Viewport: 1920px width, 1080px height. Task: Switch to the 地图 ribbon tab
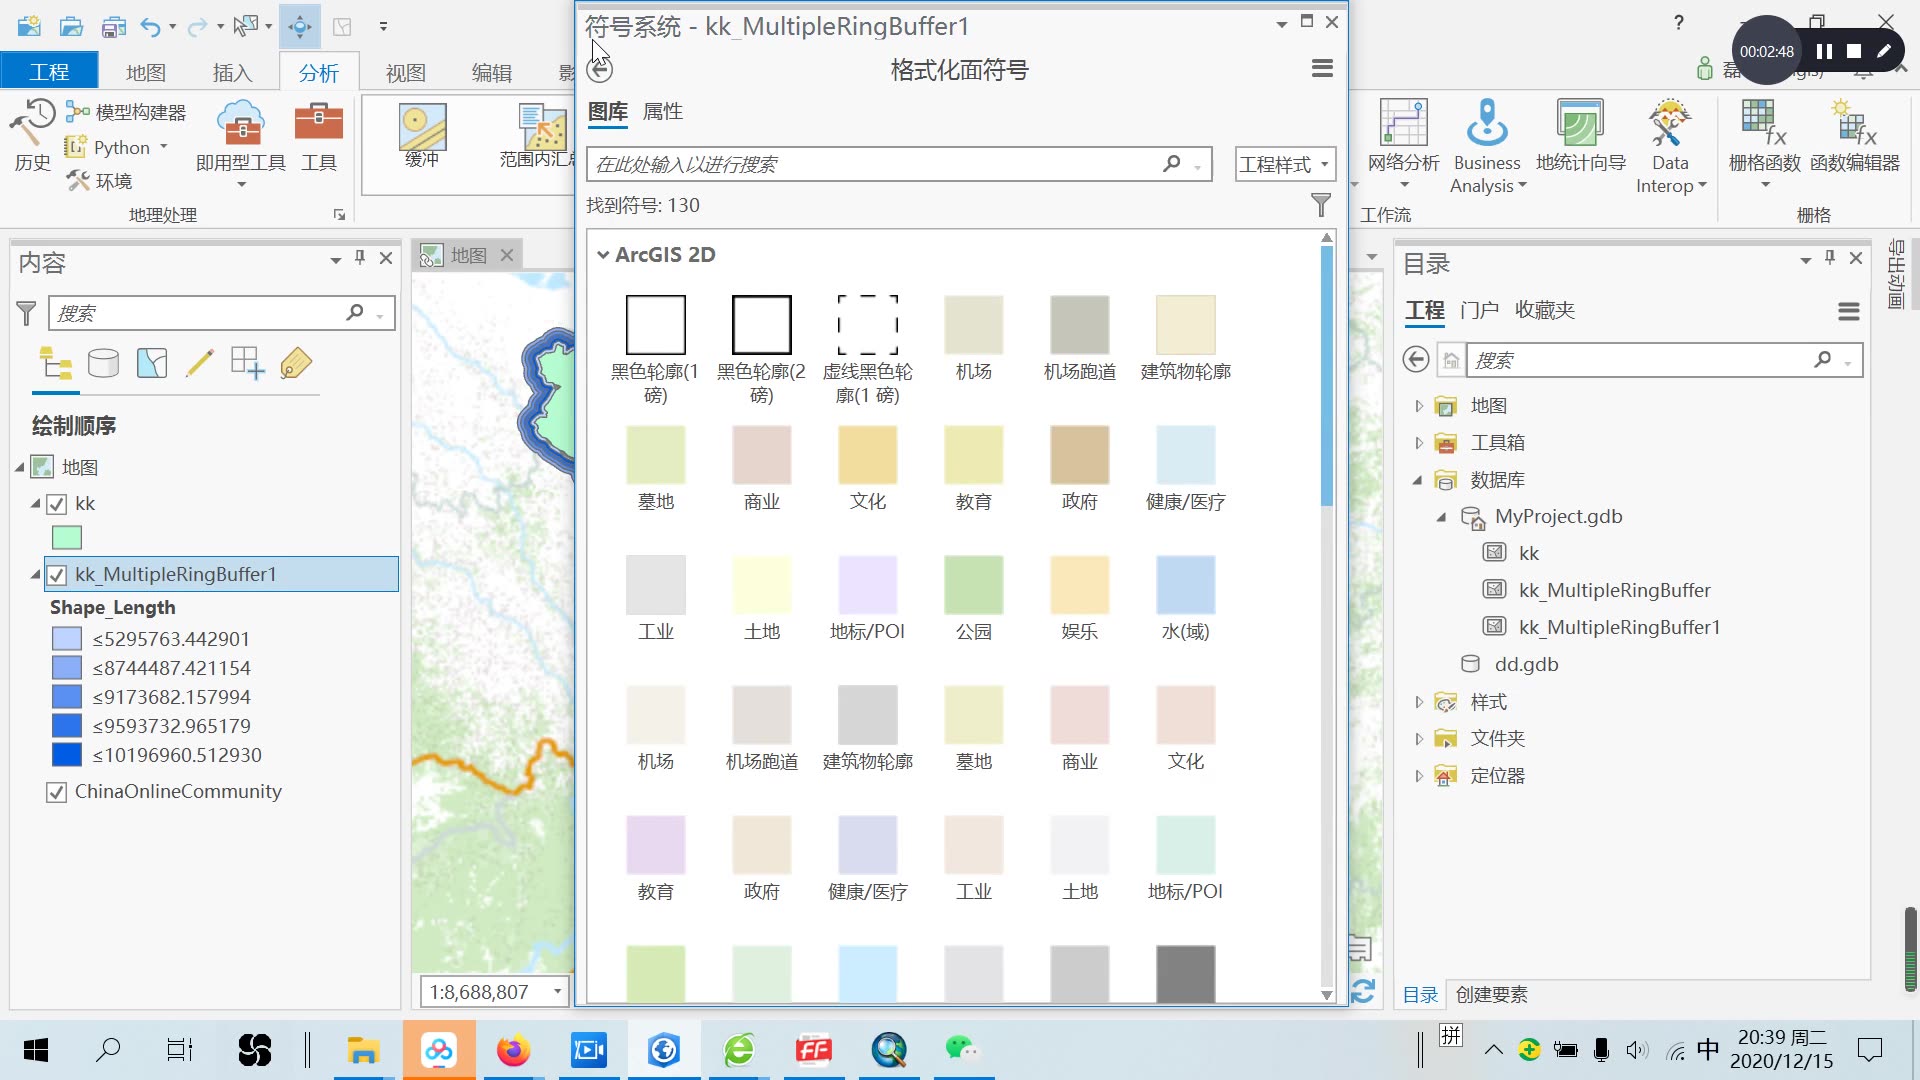click(144, 71)
